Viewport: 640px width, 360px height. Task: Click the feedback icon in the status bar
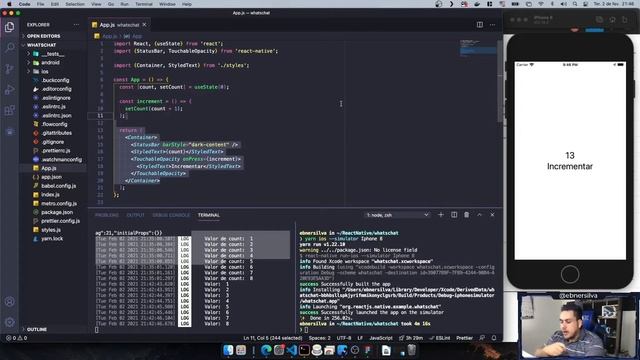(x=482, y=338)
